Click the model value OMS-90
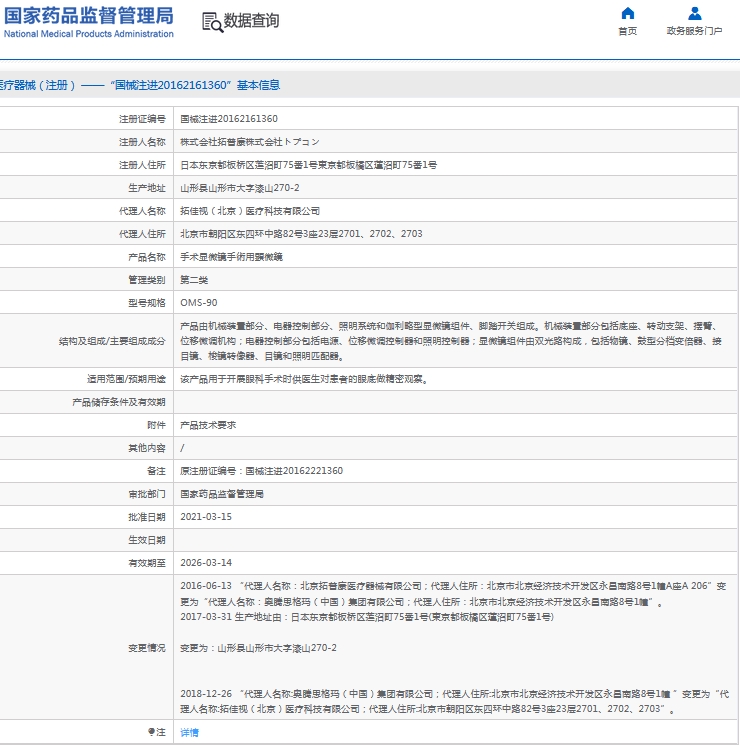The image size is (740, 745). pos(198,302)
